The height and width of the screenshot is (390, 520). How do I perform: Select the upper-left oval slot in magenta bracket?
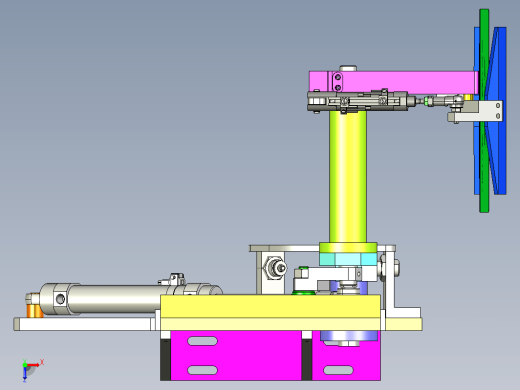pos(202,341)
